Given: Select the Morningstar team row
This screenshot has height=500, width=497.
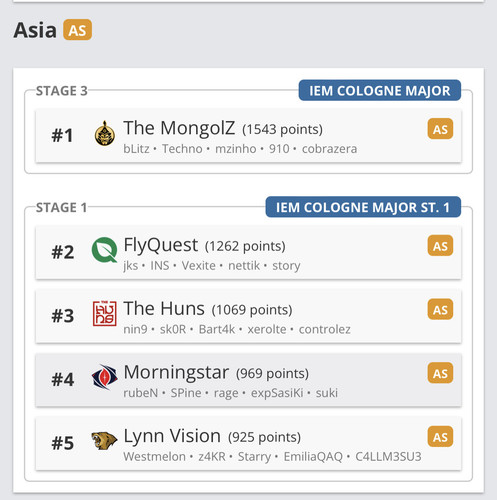Looking at the screenshot, I should coord(248,380).
